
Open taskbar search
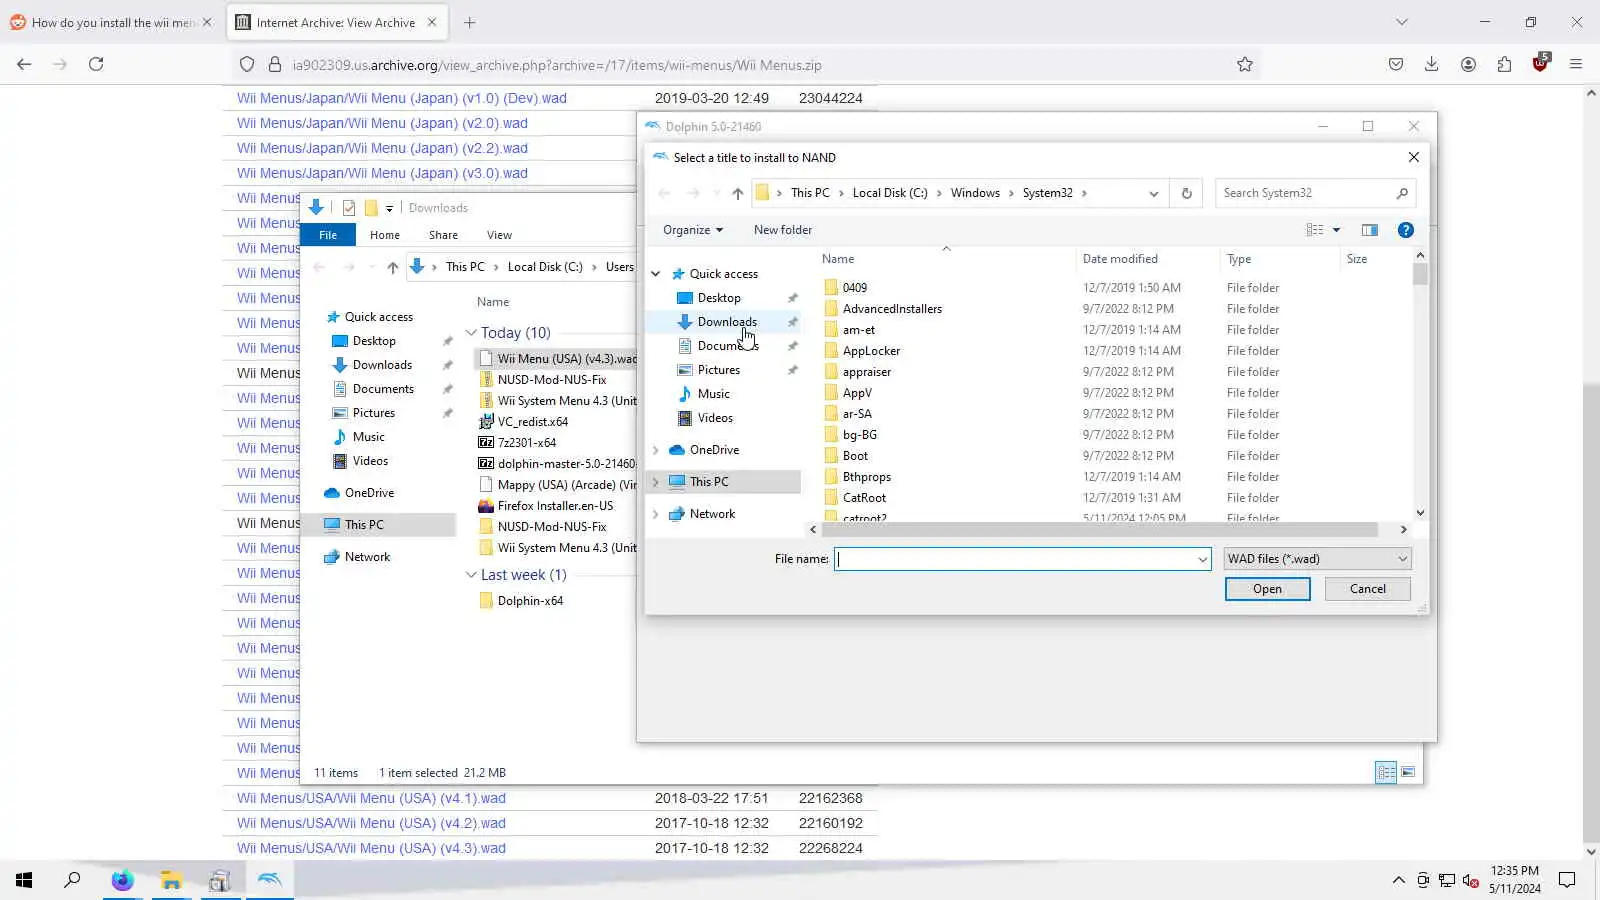point(72,880)
